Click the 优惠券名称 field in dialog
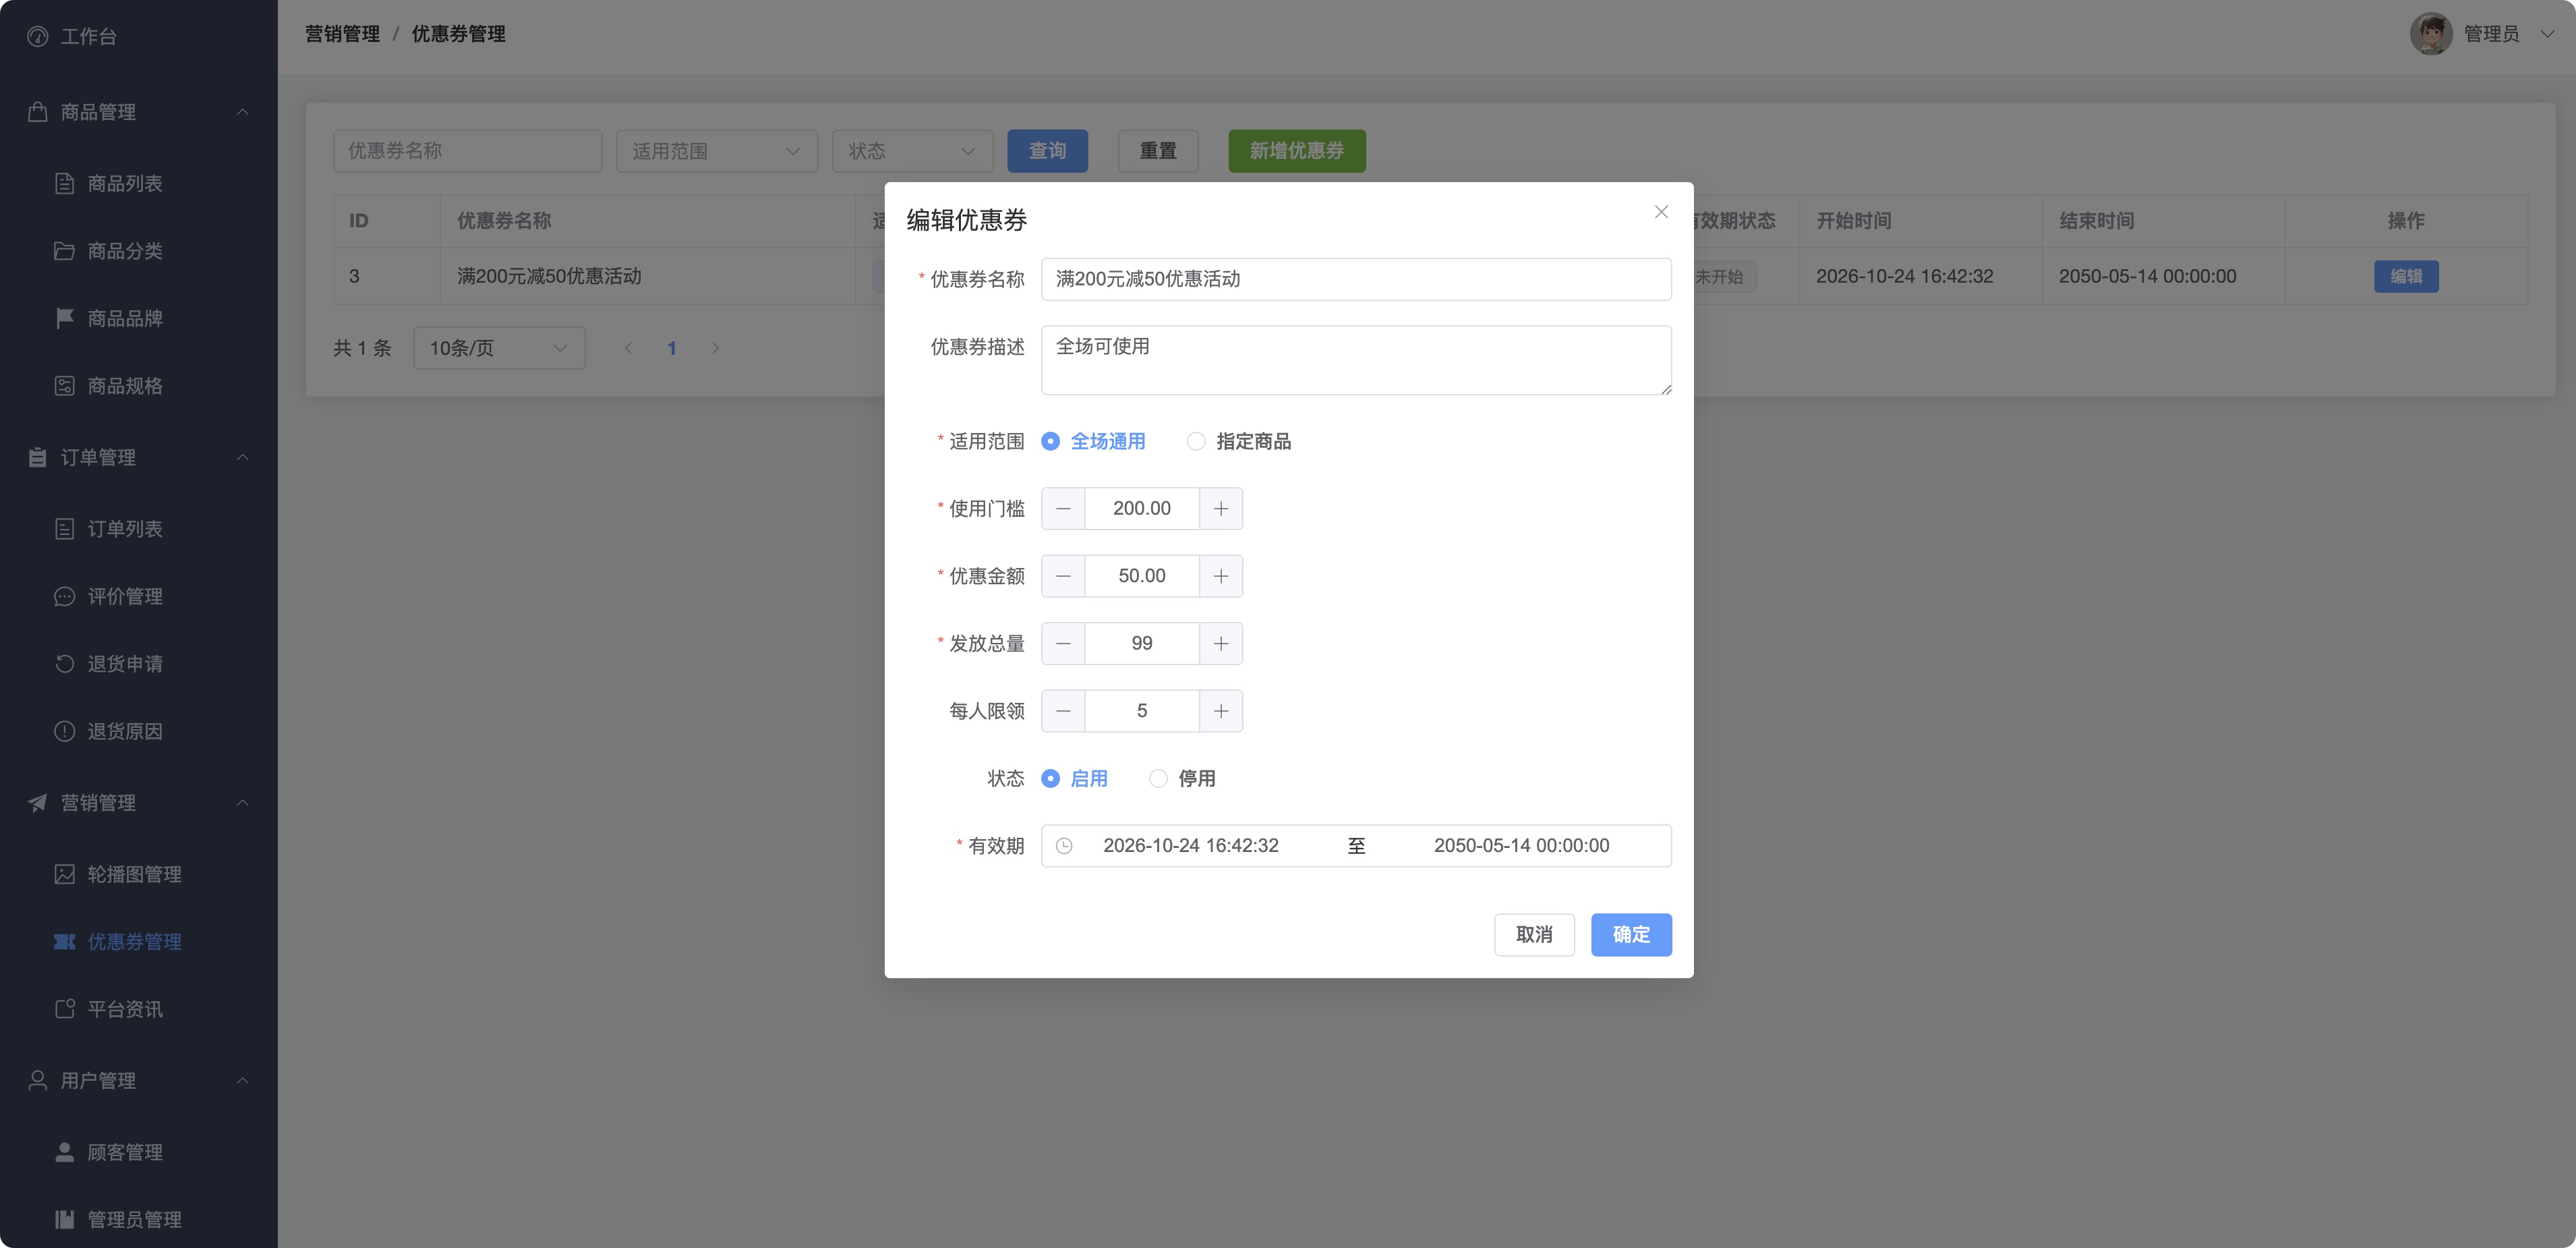 click(1356, 279)
